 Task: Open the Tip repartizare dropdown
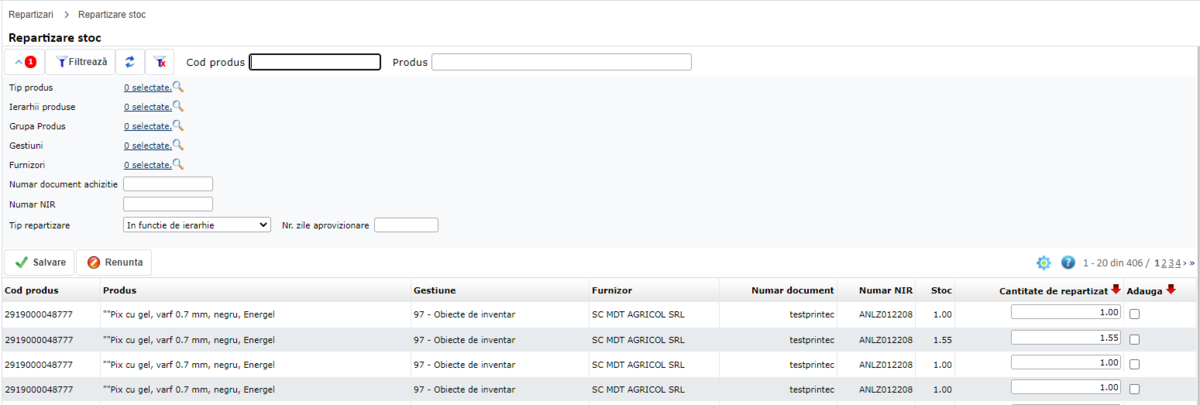[x=196, y=225]
